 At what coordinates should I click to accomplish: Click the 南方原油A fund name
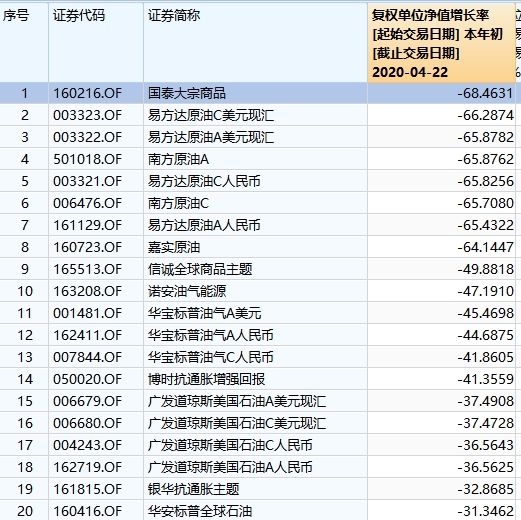178,159
